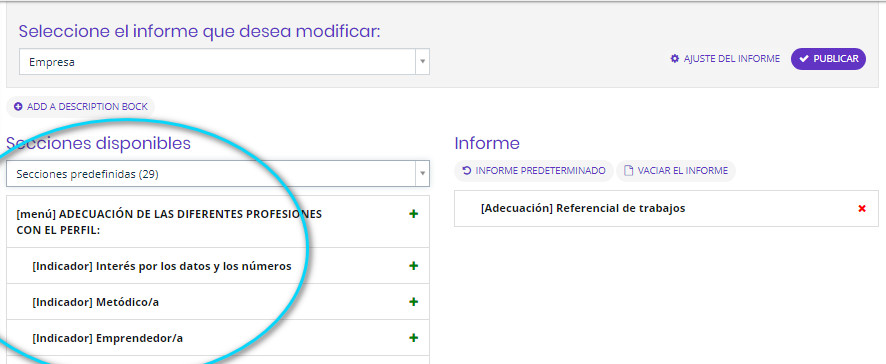
Task: Click the arrow of the Secciones predefinidas dropdown
Action: [422, 174]
